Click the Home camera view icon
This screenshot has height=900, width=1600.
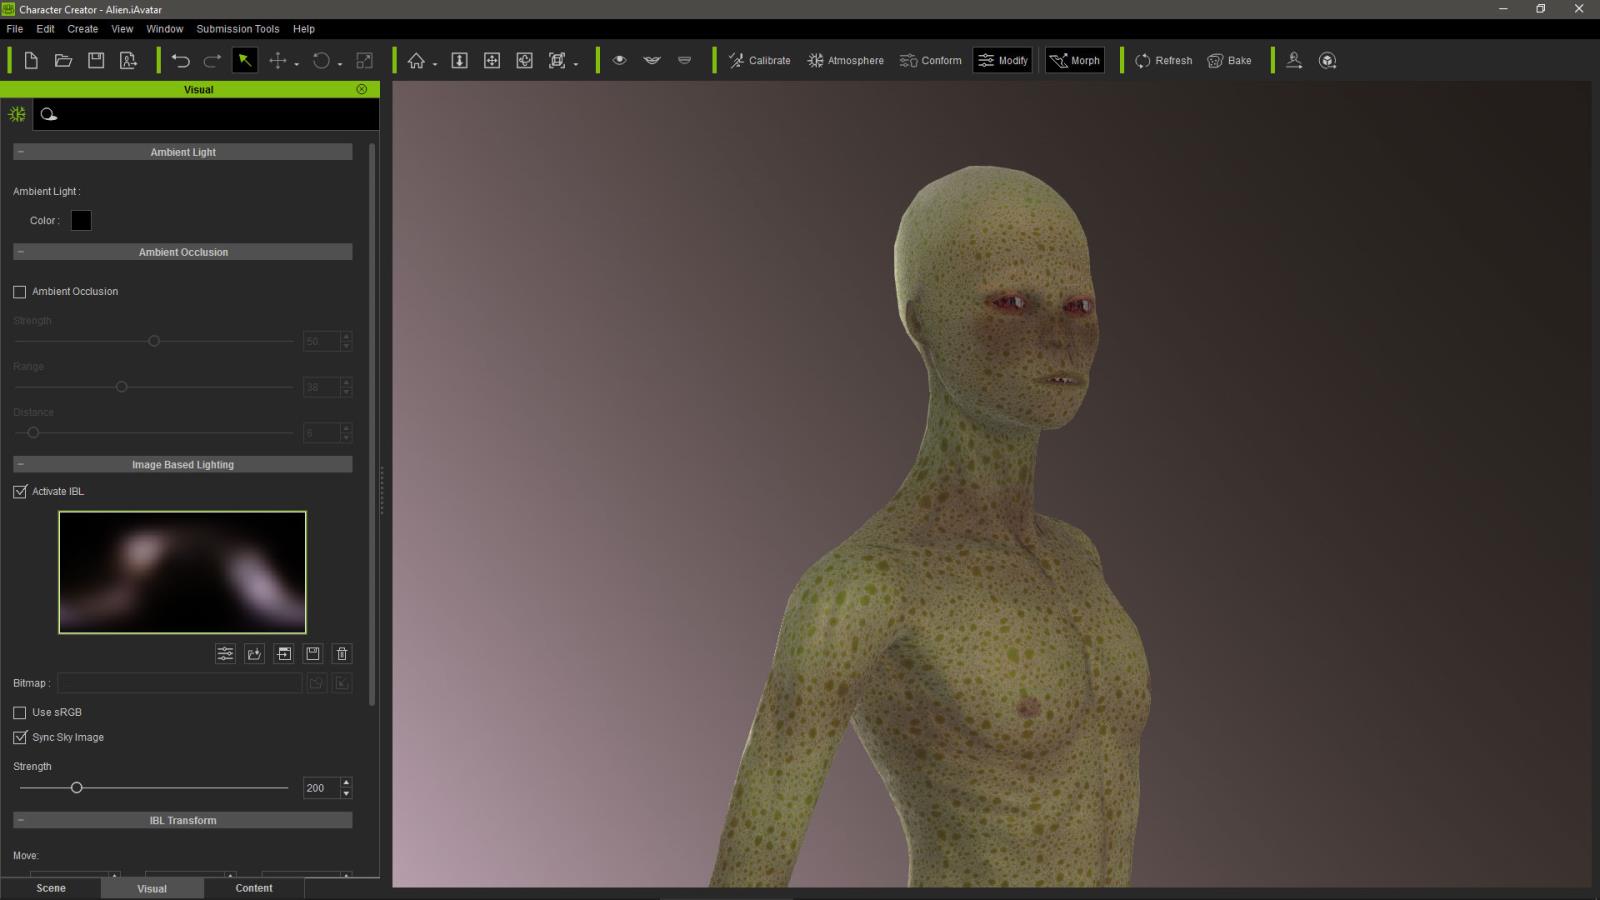(x=416, y=60)
